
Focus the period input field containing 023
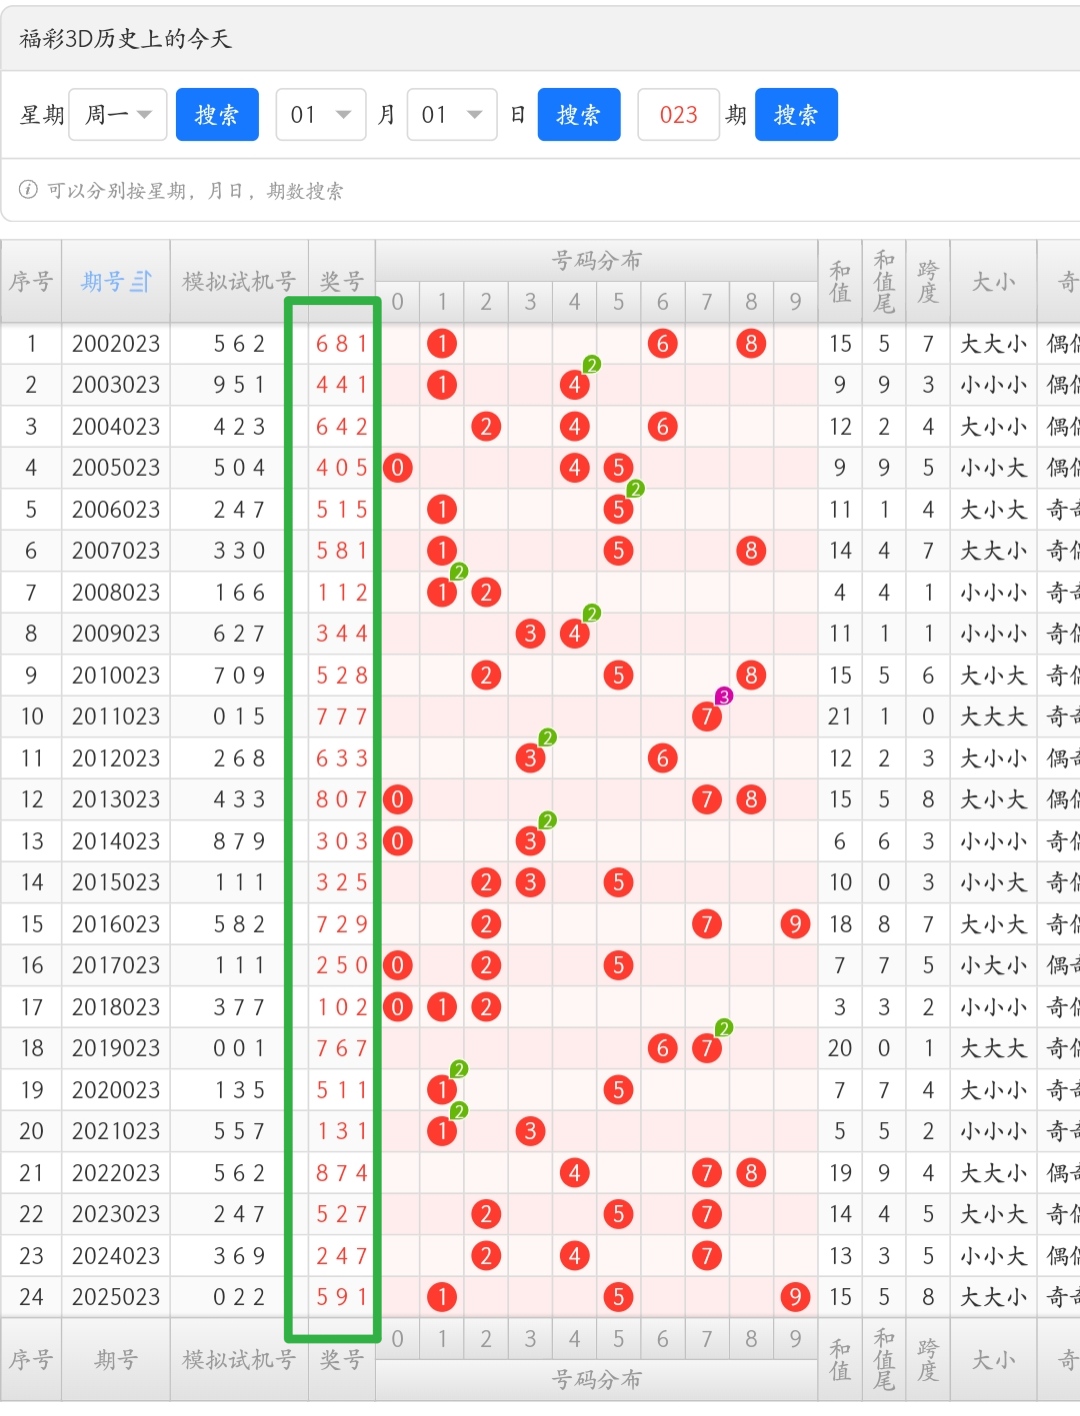[678, 115]
